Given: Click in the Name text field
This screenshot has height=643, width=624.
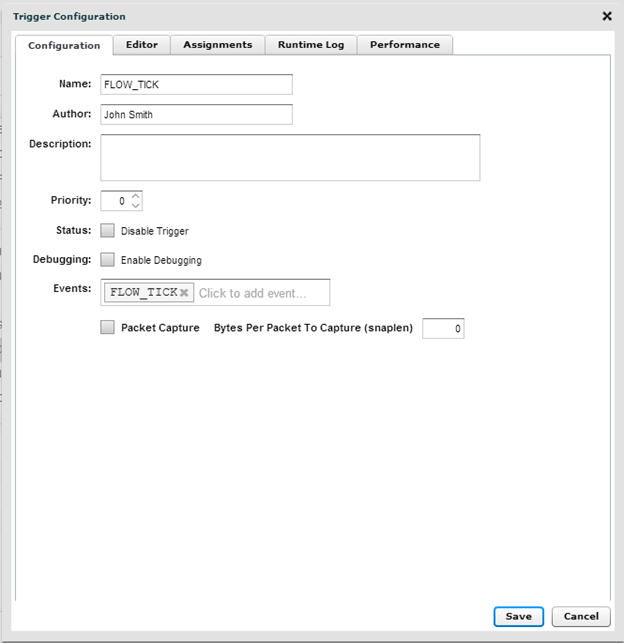Looking at the screenshot, I should pyautogui.click(x=196, y=85).
